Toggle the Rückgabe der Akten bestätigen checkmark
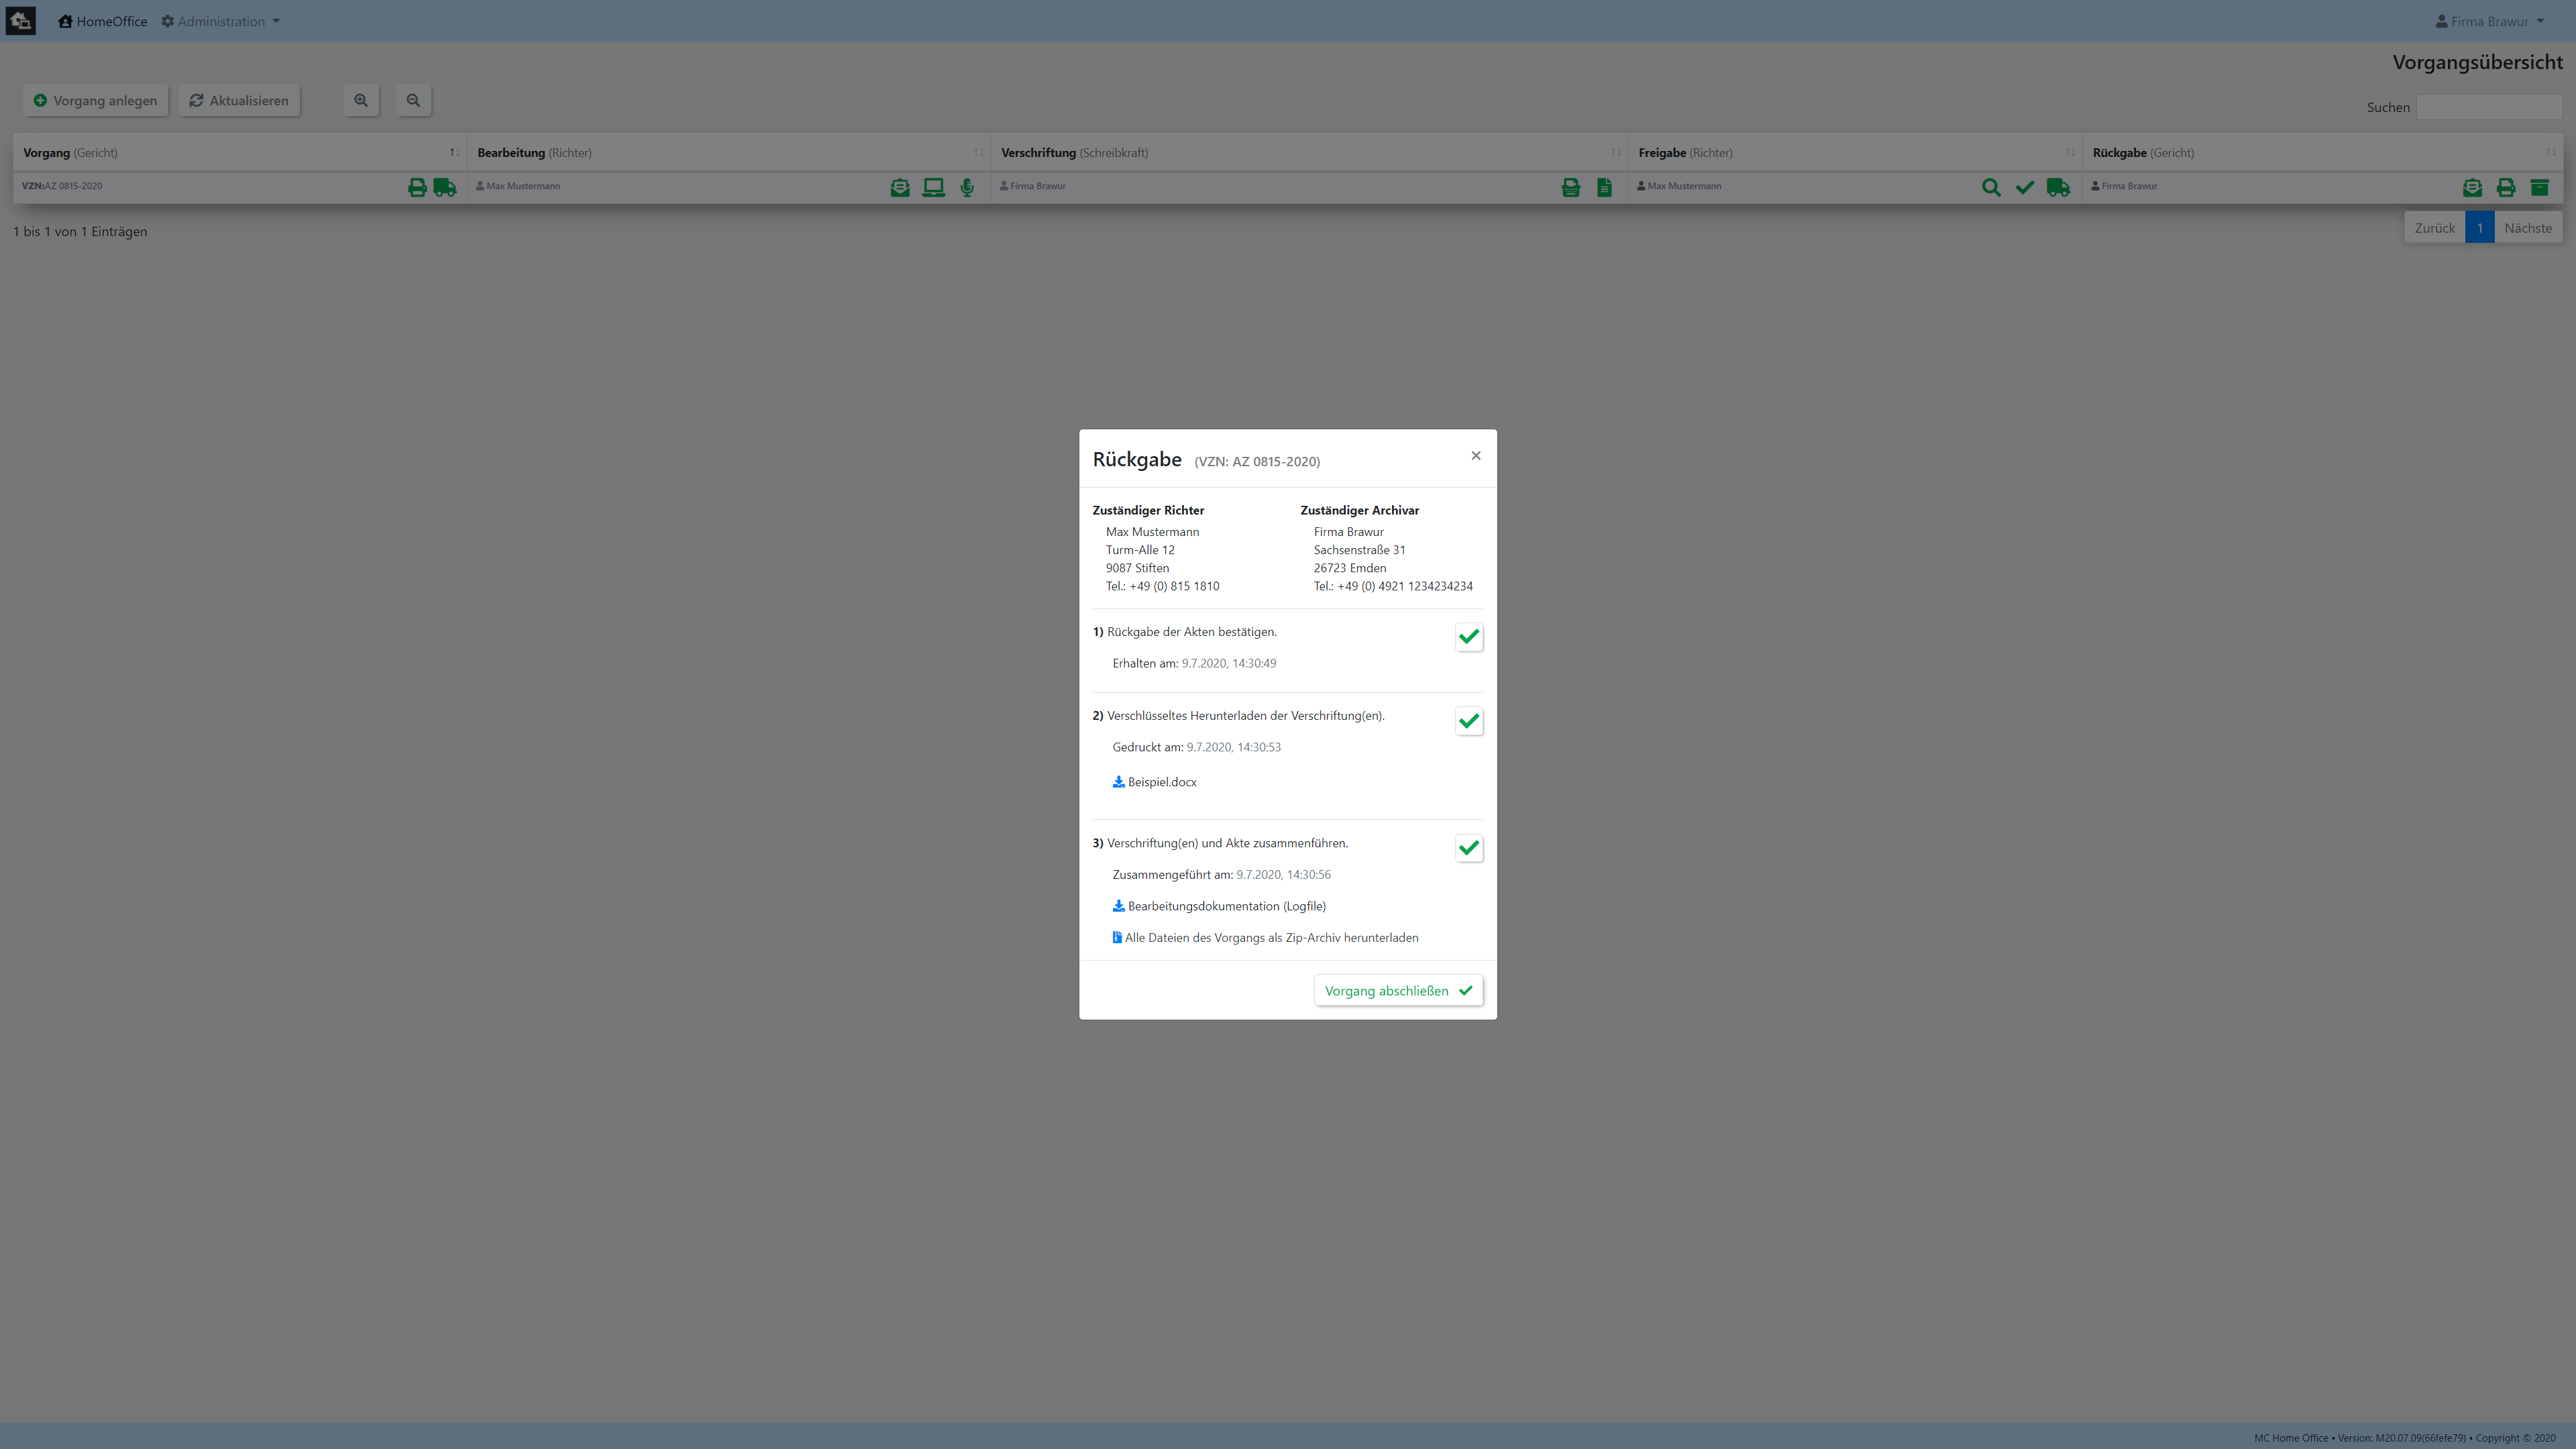This screenshot has height=1449, width=2576. coord(1468,637)
